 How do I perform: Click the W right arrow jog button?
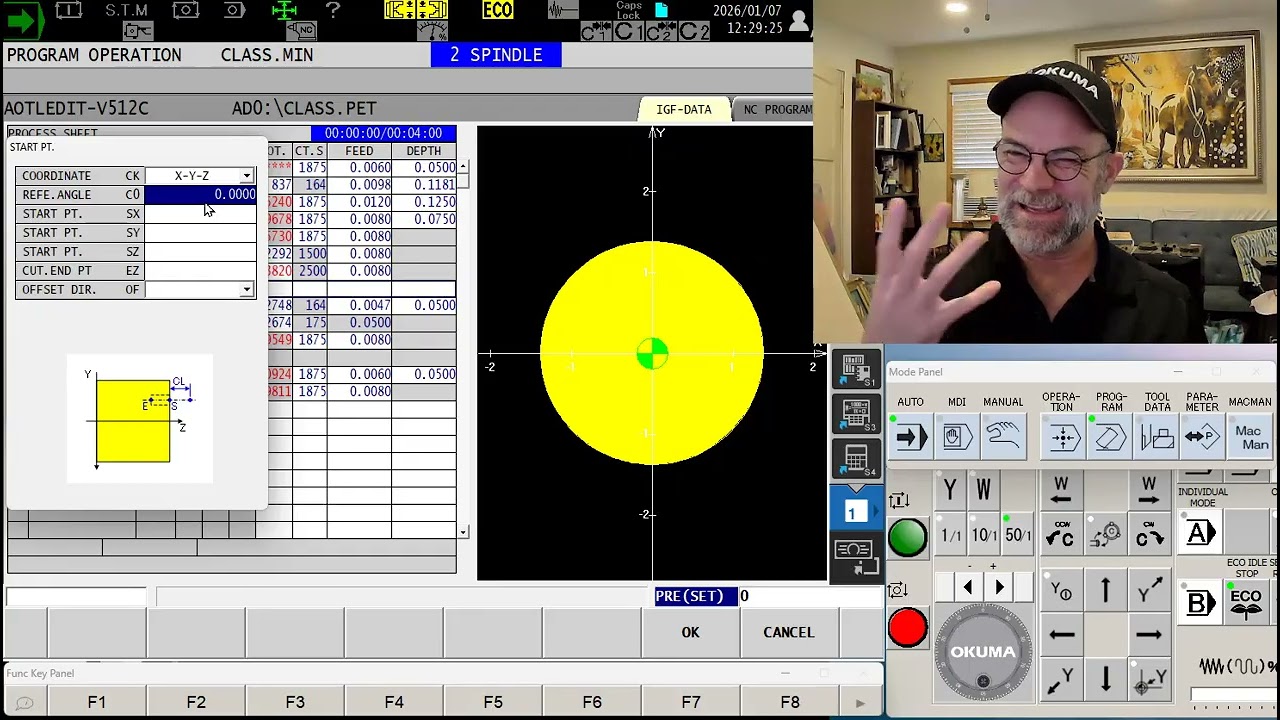coord(1149,491)
